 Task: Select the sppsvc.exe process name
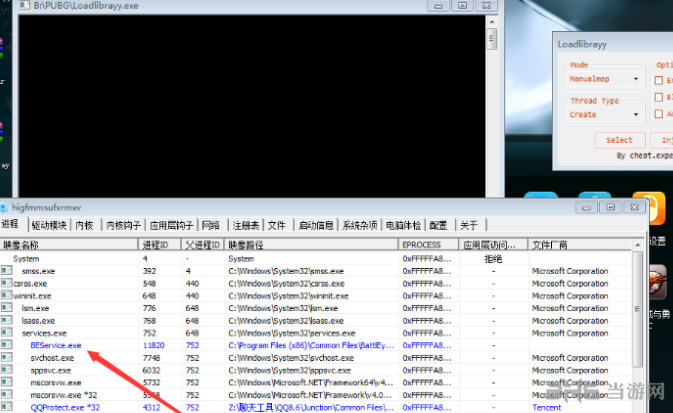pyautogui.click(x=51, y=370)
